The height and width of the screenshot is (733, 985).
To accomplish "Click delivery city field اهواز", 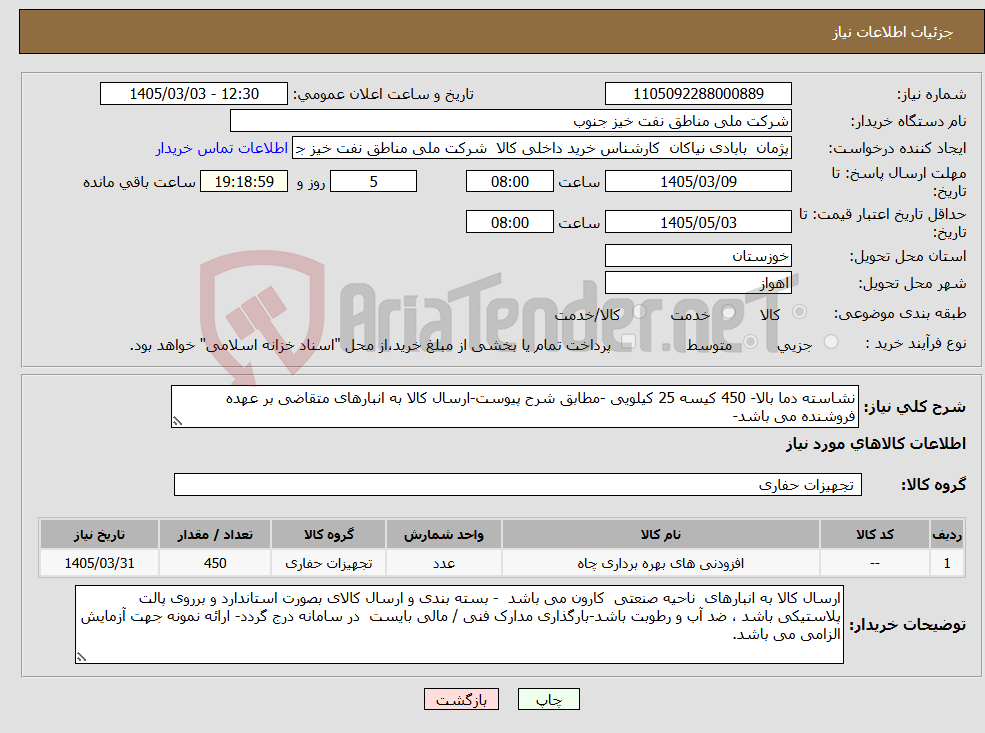I will point(698,283).
